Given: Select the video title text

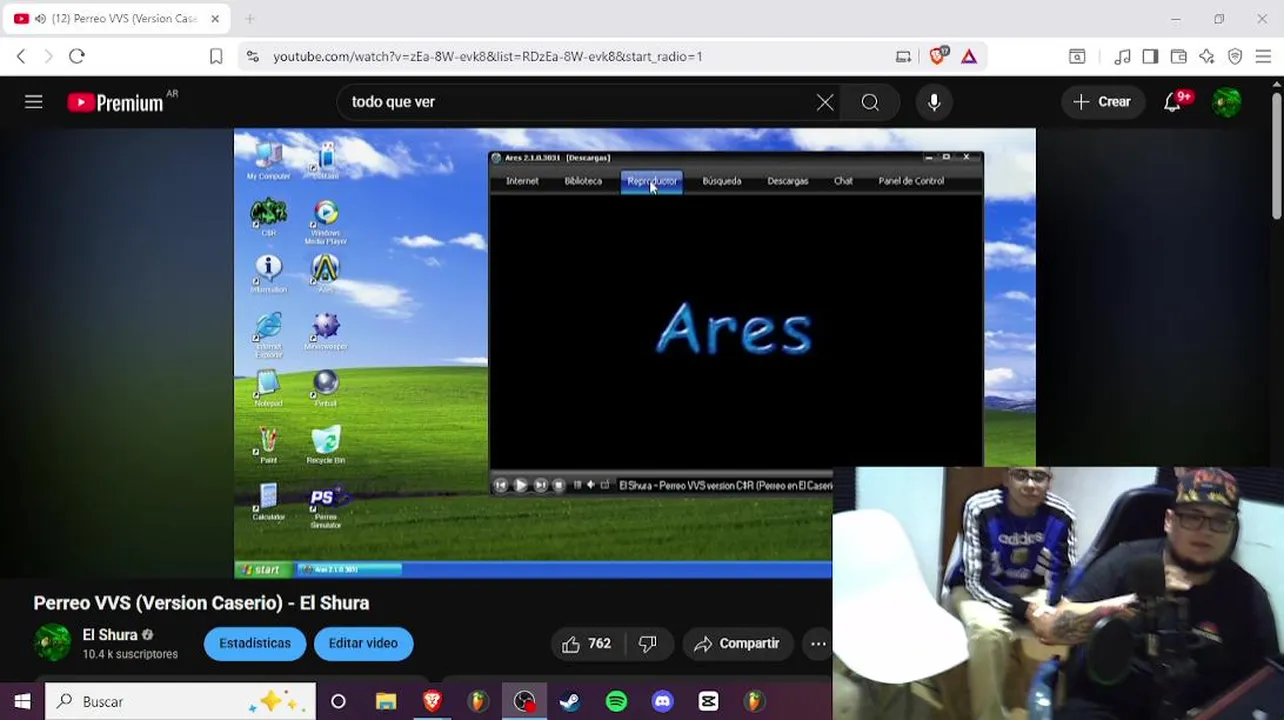Looking at the screenshot, I should (201, 603).
